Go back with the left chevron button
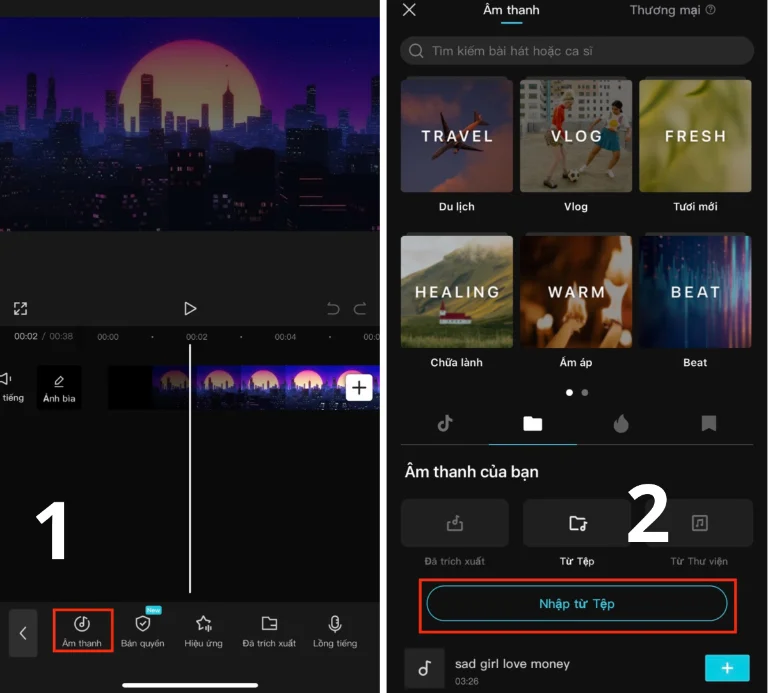The width and height of the screenshot is (768, 693). click(x=23, y=633)
